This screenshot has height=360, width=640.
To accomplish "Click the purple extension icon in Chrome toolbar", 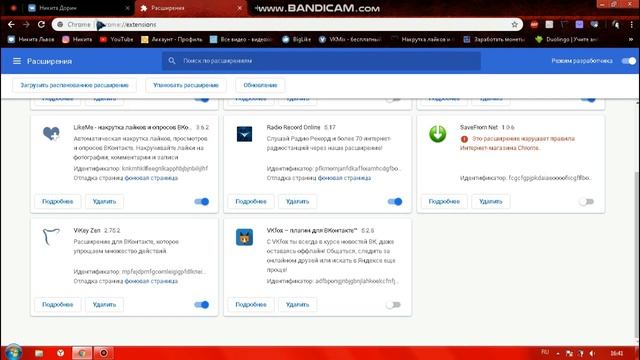I will 579,24.
